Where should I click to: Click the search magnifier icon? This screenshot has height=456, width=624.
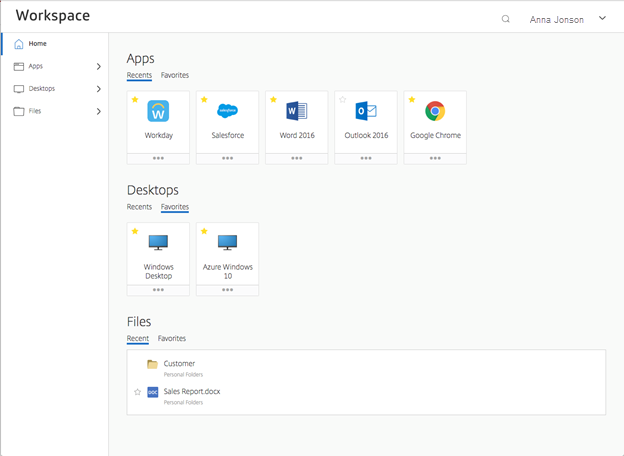505,19
